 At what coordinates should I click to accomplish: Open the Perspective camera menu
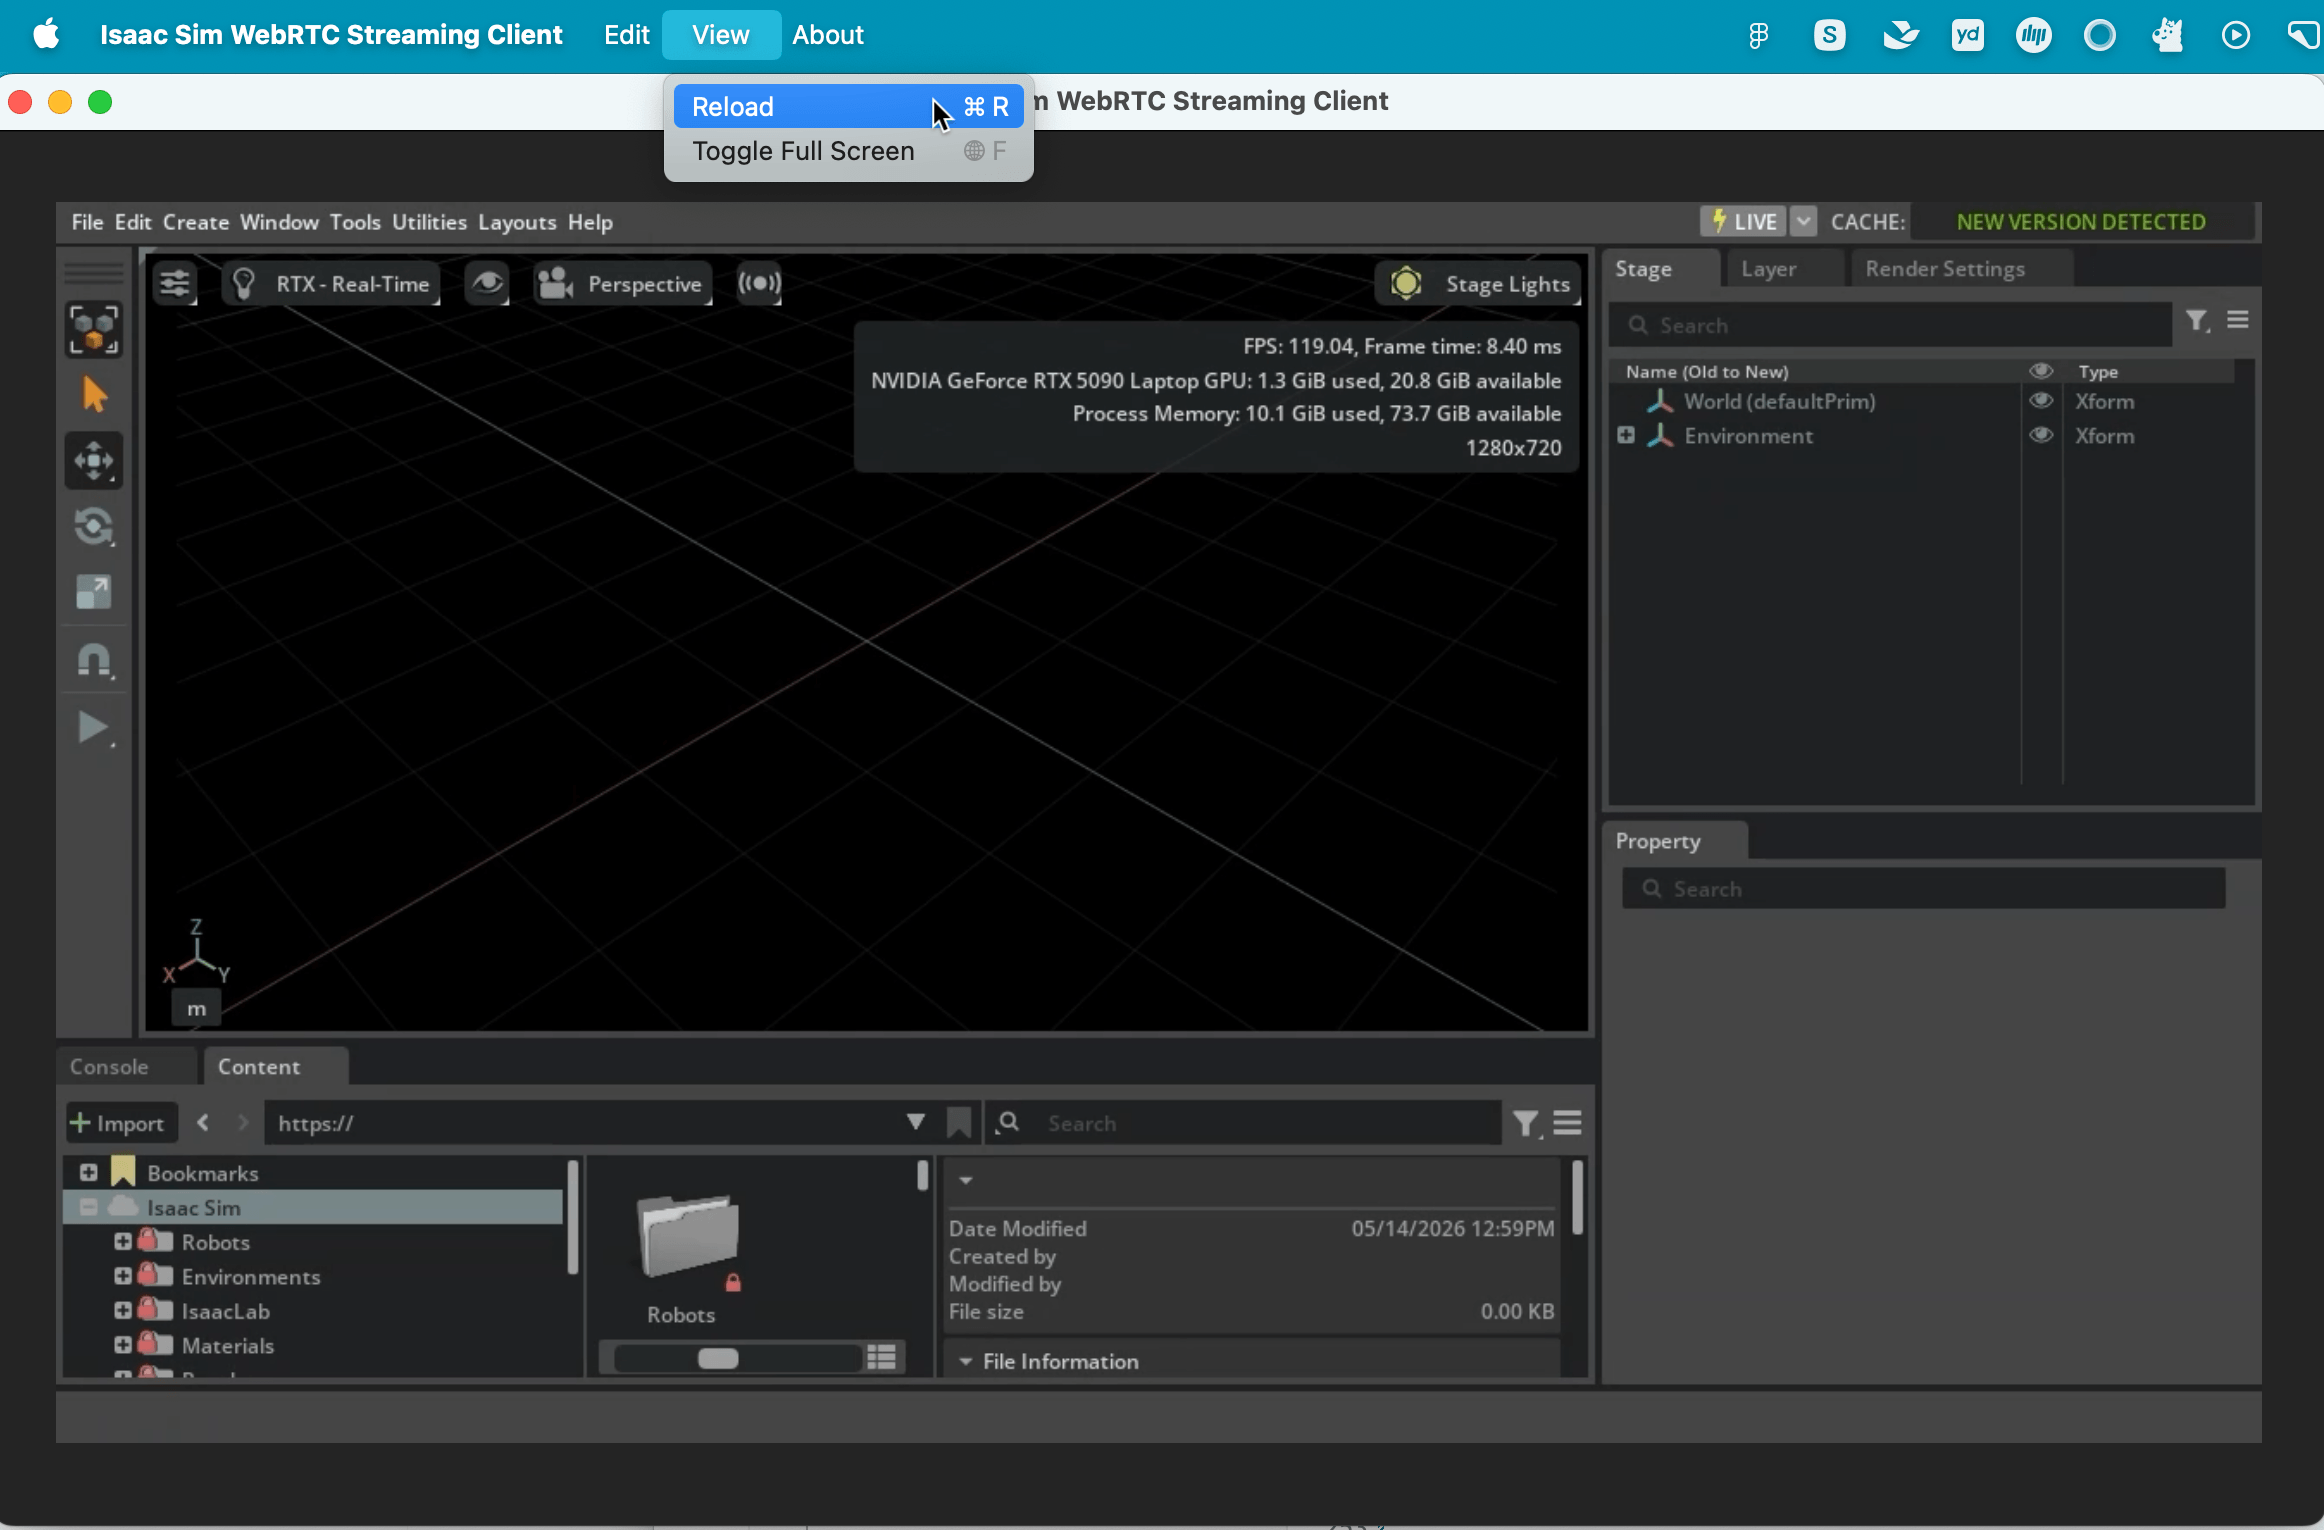[622, 284]
